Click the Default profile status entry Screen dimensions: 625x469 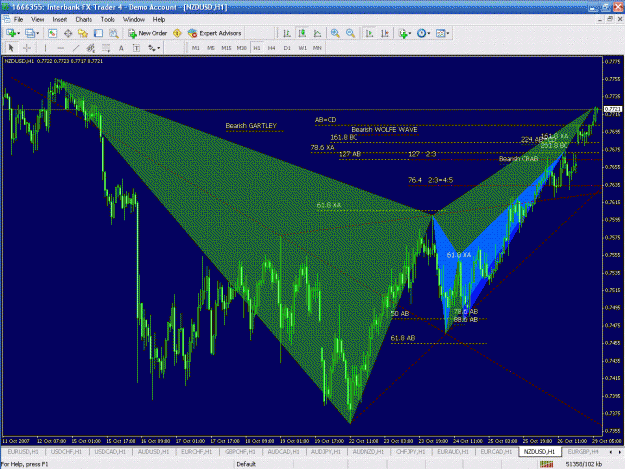coord(246,464)
